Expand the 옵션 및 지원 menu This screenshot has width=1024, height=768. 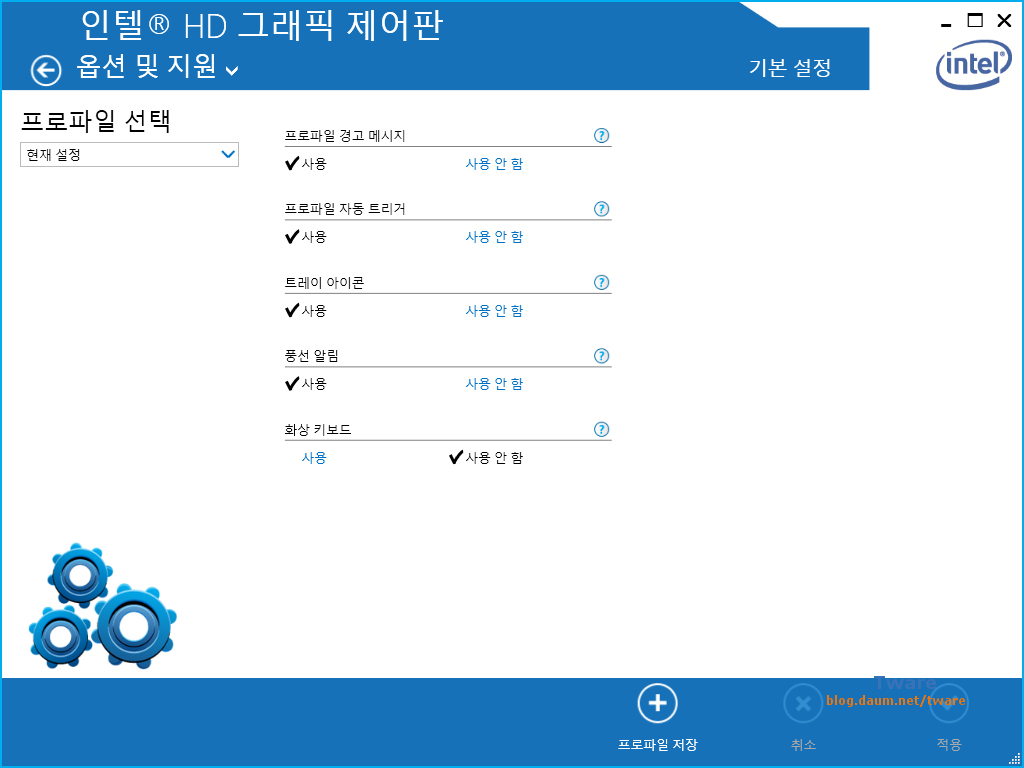157,67
